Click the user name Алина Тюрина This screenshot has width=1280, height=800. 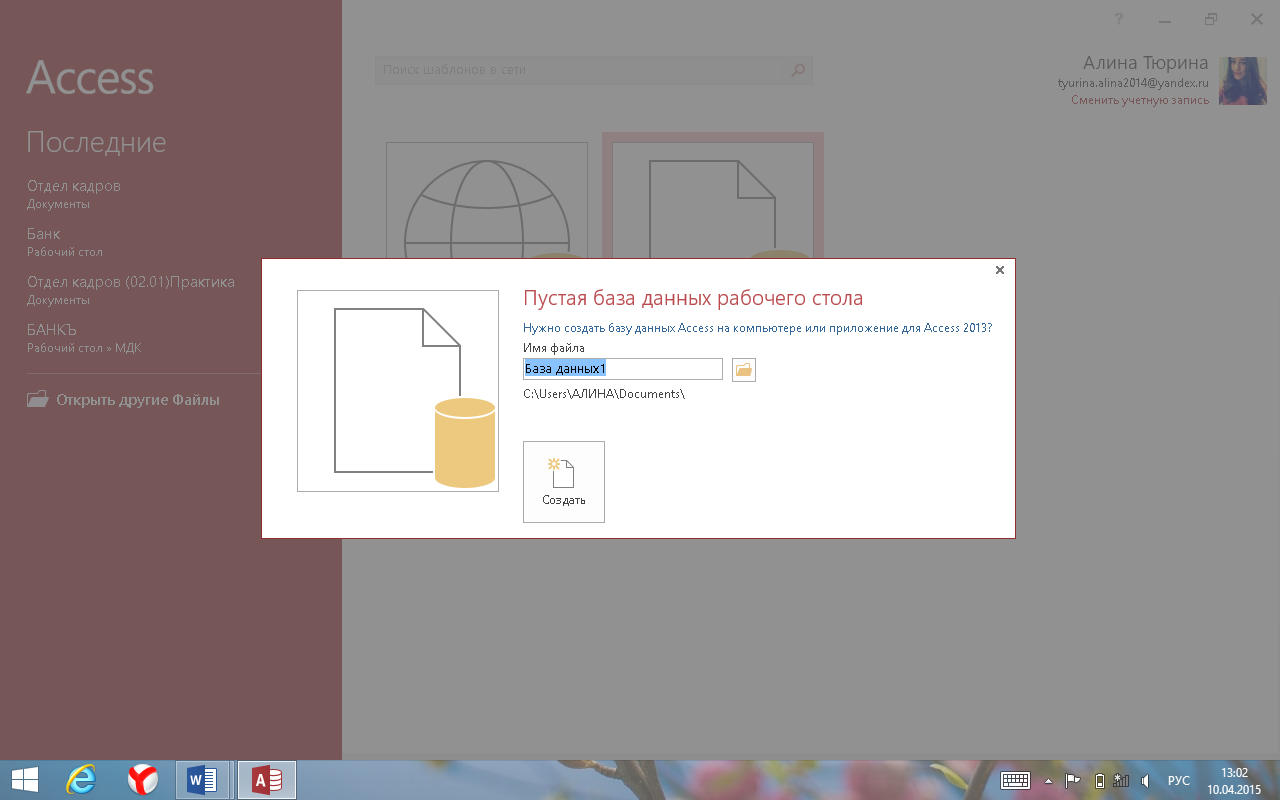point(1145,63)
